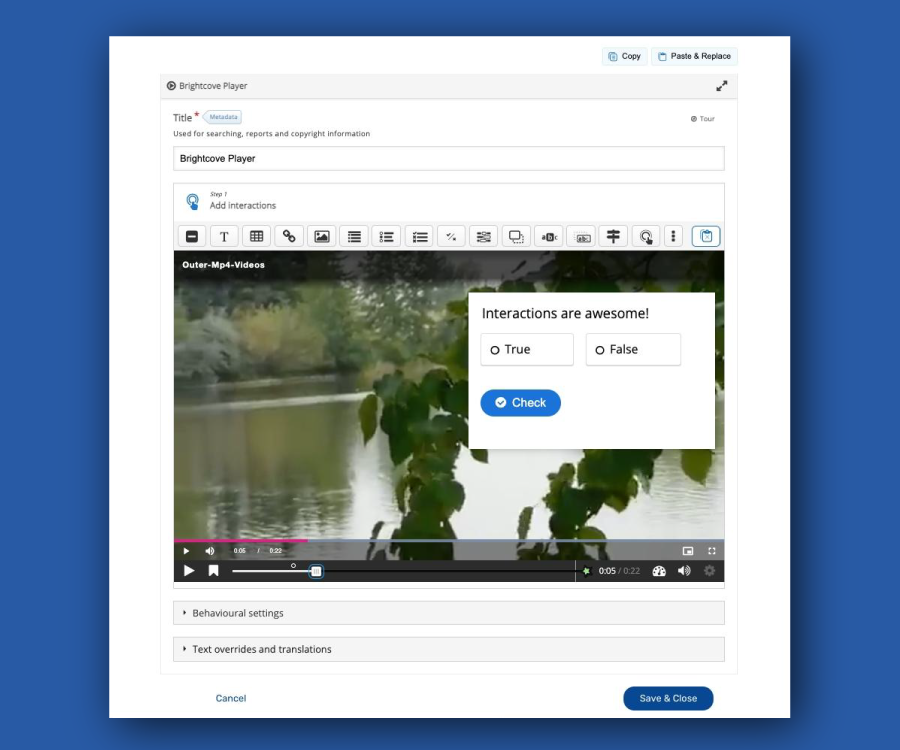Click the Cancel link

click(x=231, y=698)
